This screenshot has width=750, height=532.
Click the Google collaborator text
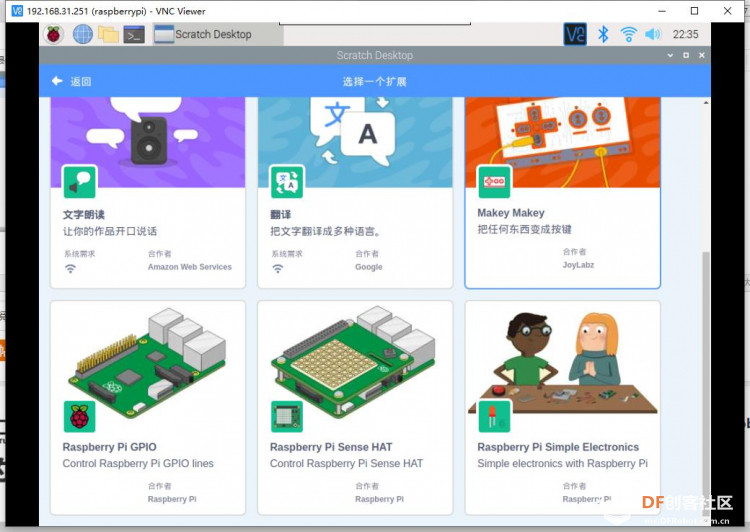point(369,267)
